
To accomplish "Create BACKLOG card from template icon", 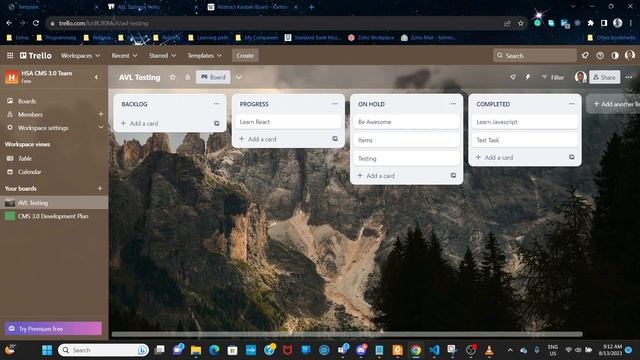I will pyautogui.click(x=217, y=123).
